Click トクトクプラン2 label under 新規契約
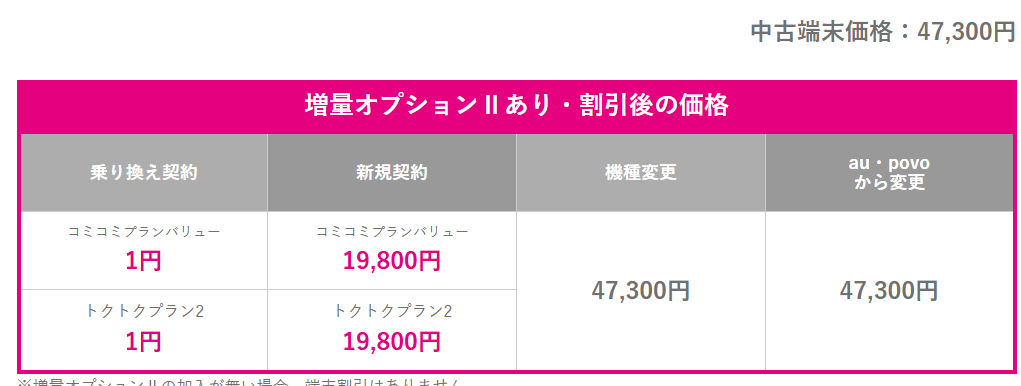Viewport: 1021px width, 386px height. click(x=392, y=311)
